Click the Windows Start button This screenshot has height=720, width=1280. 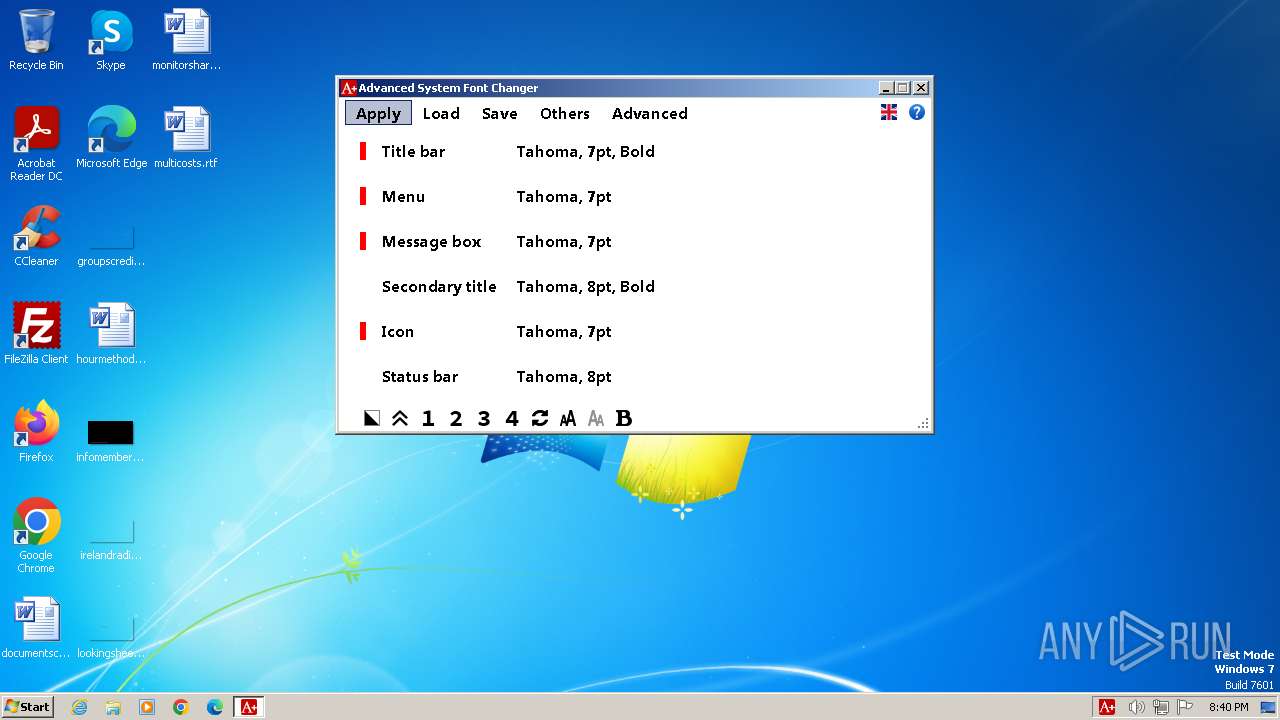28,707
